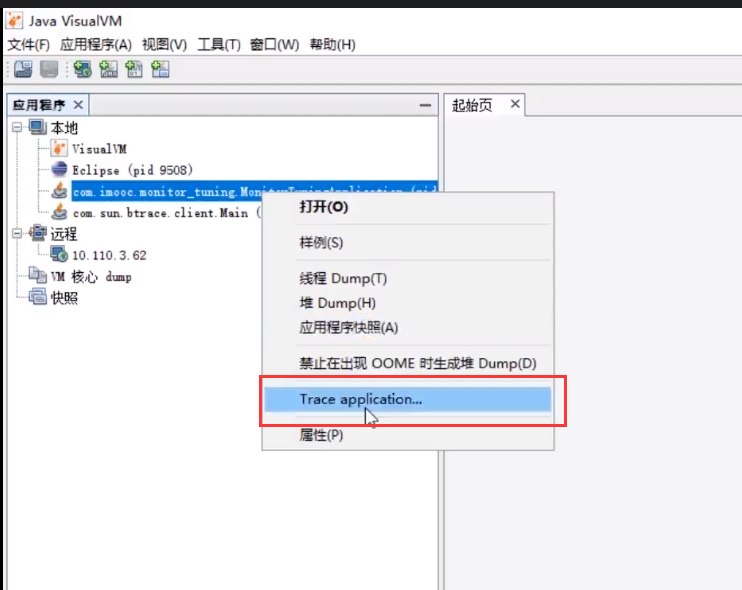Screen dimensions: 742x590
Task: Choose 样例(S) in context menu
Action: [x=408, y=243]
